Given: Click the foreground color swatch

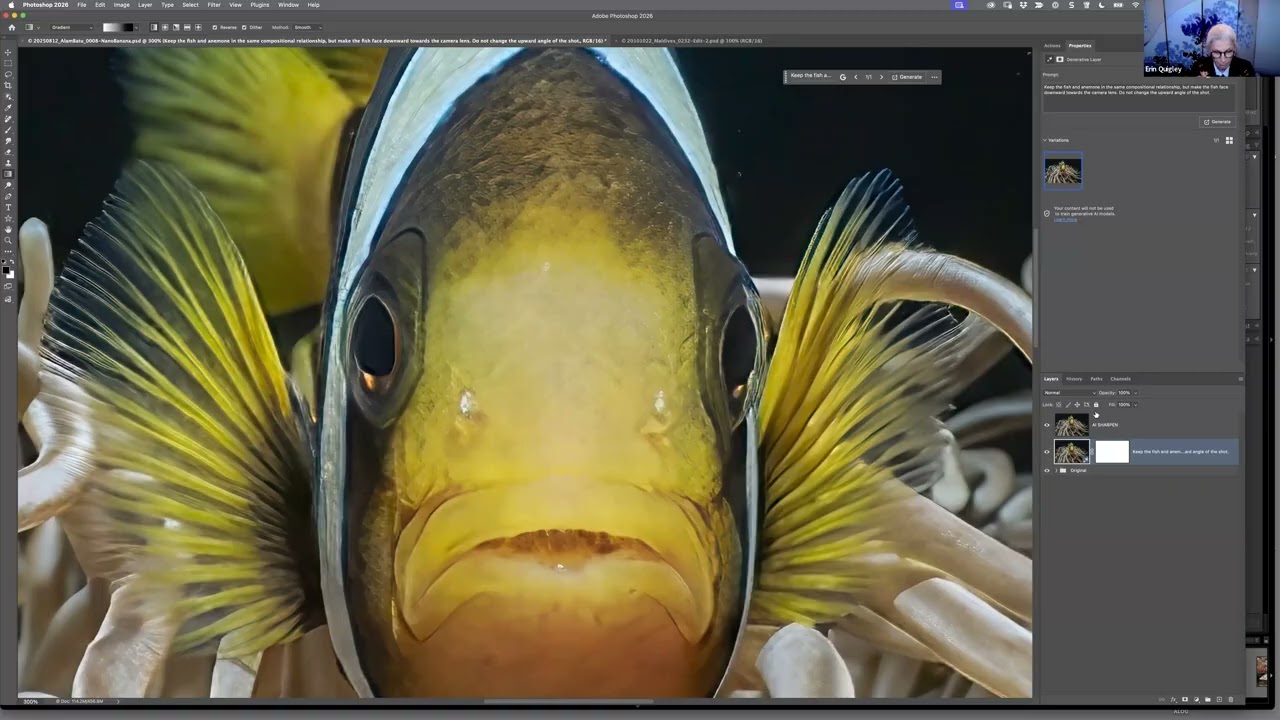Looking at the screenshot, I should point(6,269).
